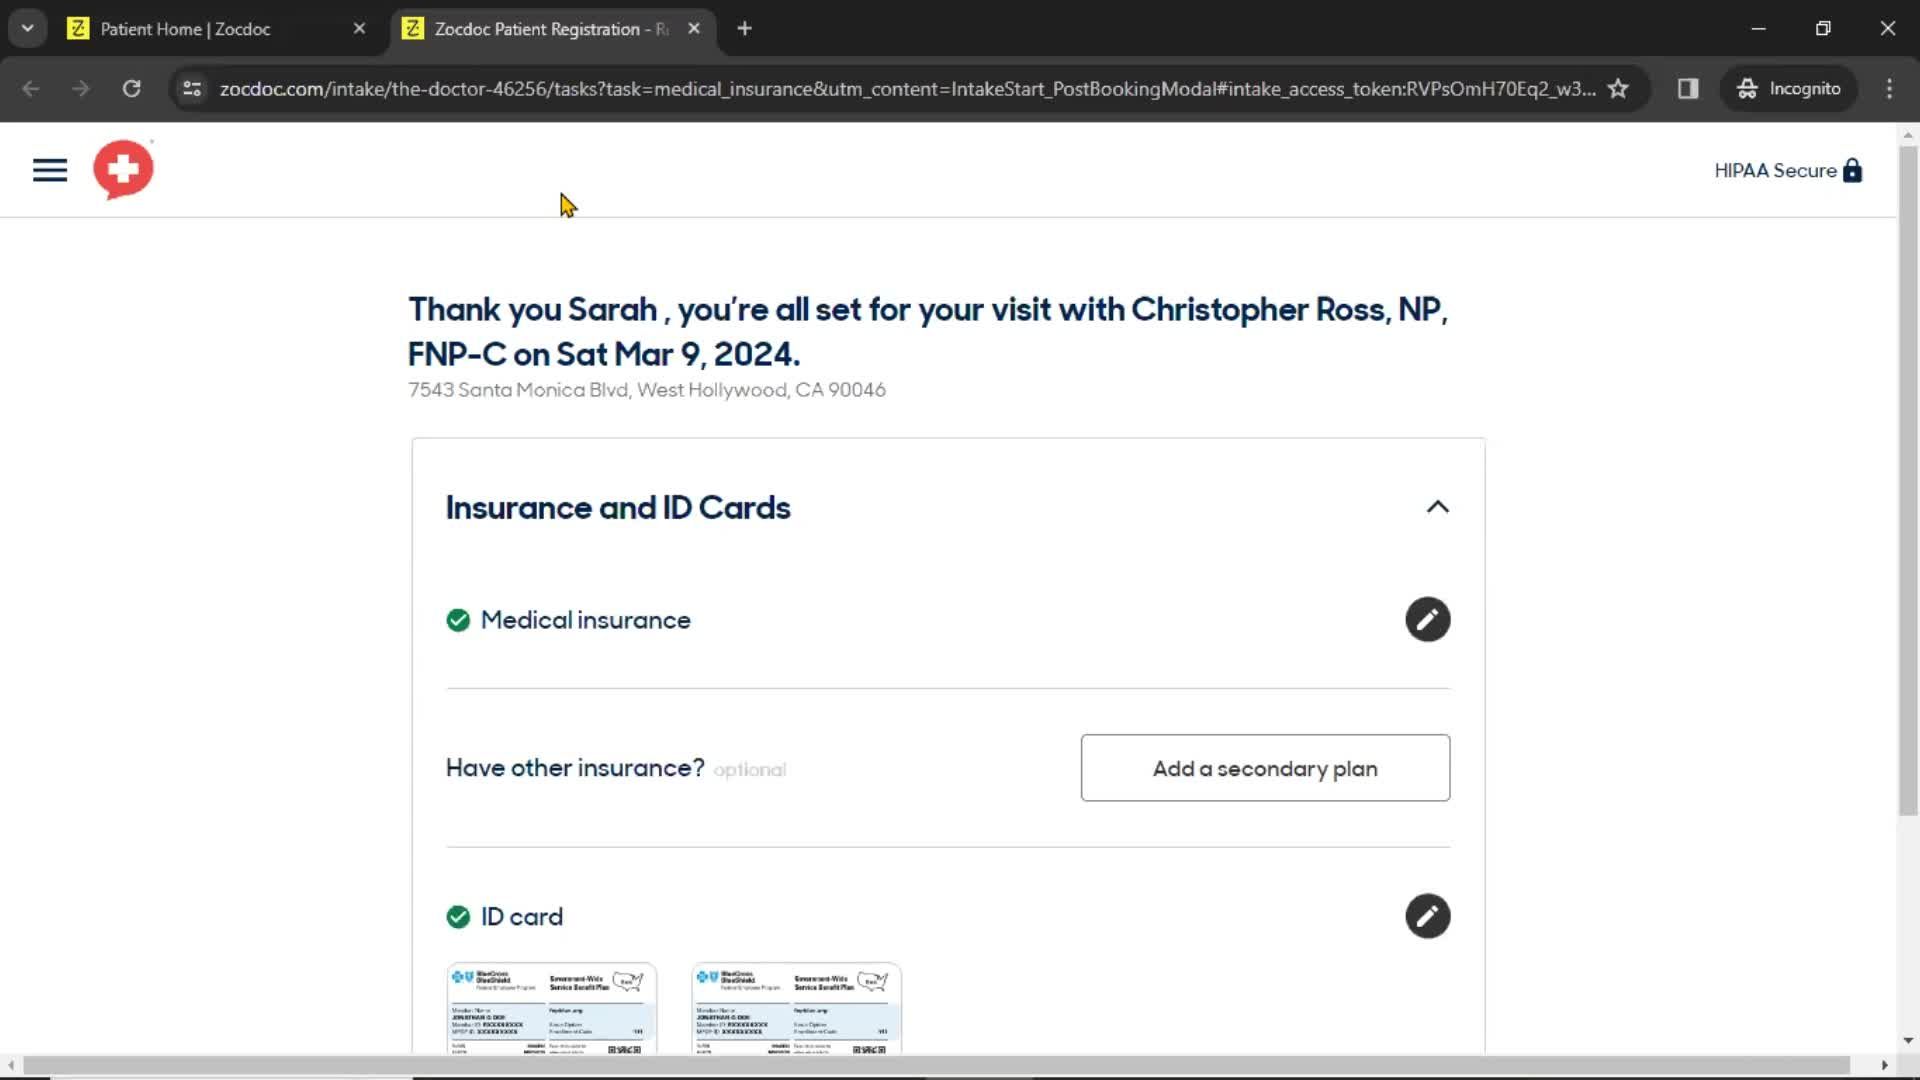Click the red practice logo
Image resolution: width=1920 pixels, height=1080 pixels.
123,169
